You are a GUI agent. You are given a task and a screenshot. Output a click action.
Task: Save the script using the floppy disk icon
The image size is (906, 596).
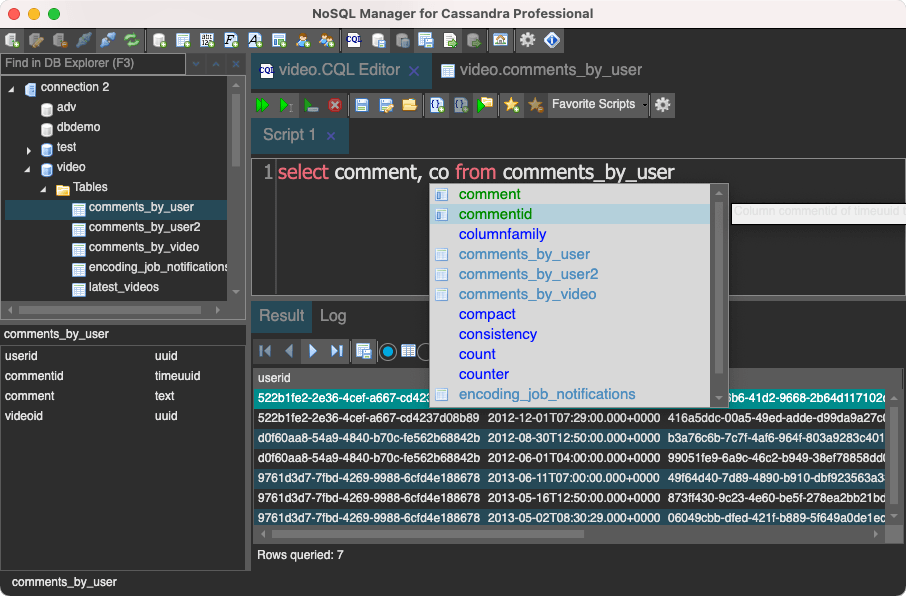point(362,105)
